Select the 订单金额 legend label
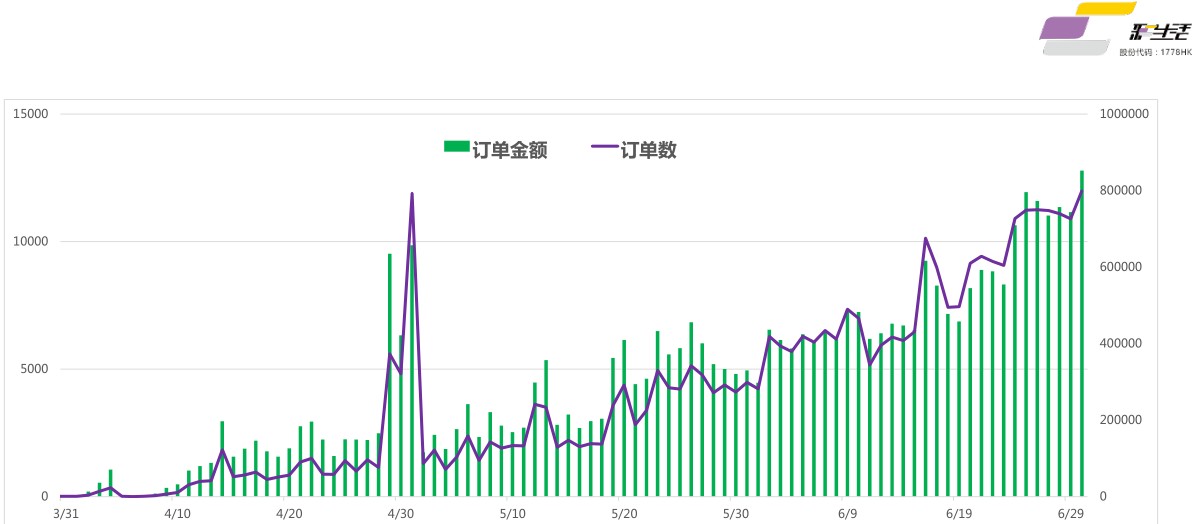1196x524 pixels. [x=510, y=150]
